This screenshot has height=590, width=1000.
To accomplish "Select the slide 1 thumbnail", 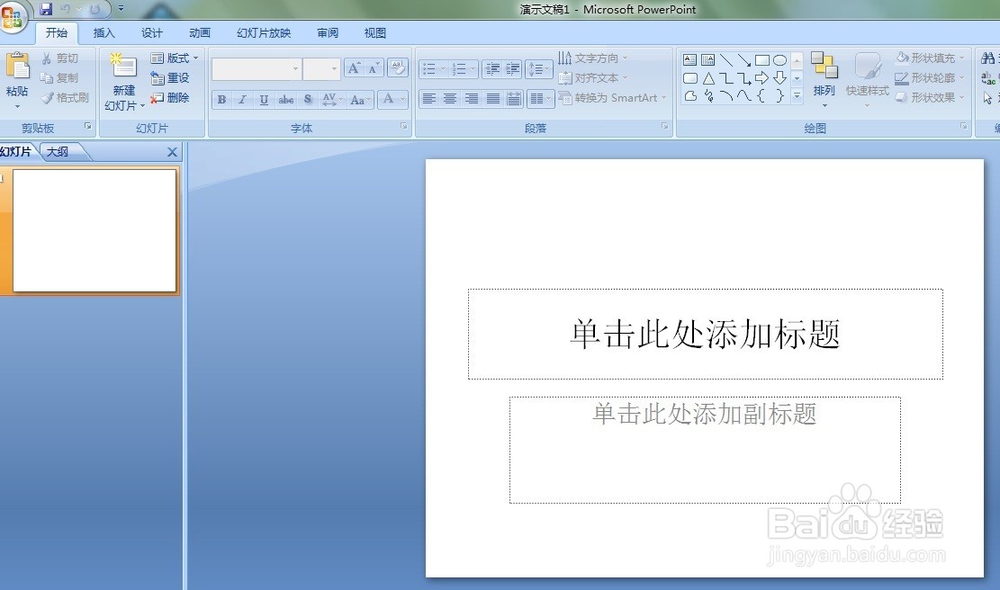I will (95, 230).
